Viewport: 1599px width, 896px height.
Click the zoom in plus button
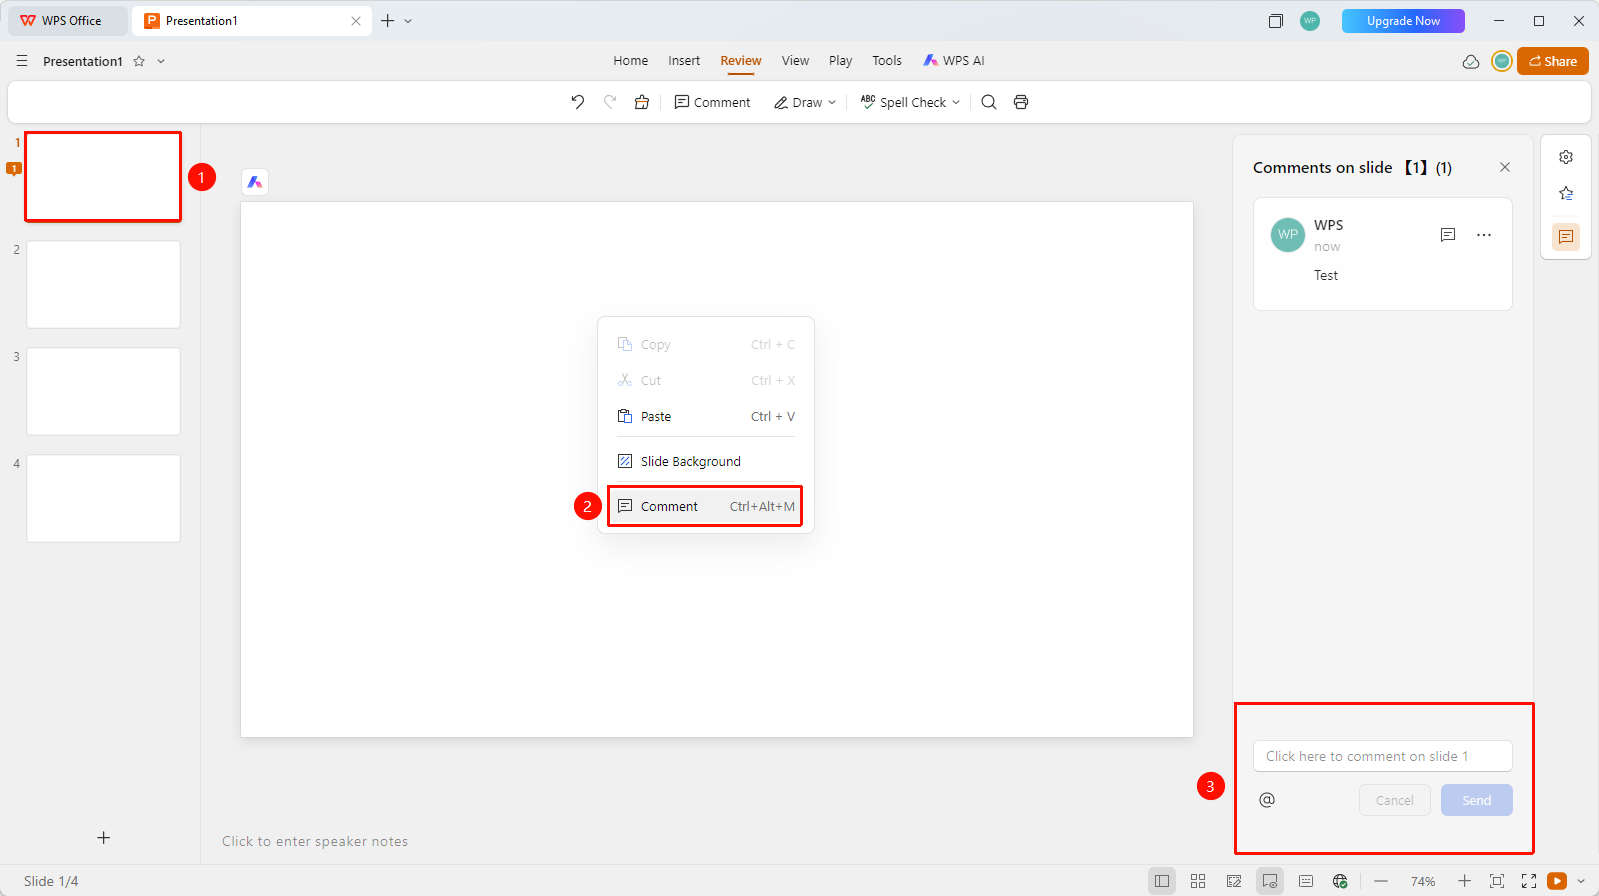(1464, 881)
